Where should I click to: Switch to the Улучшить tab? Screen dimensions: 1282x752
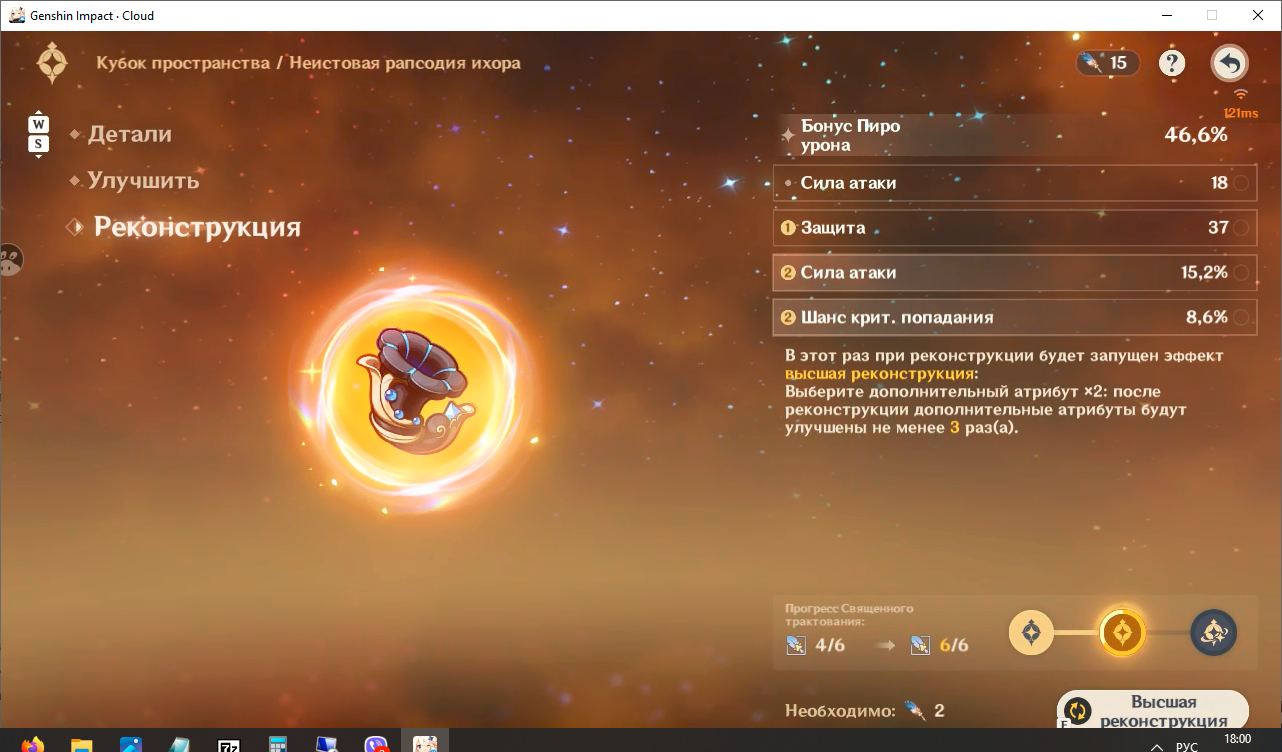click(143, 181)
